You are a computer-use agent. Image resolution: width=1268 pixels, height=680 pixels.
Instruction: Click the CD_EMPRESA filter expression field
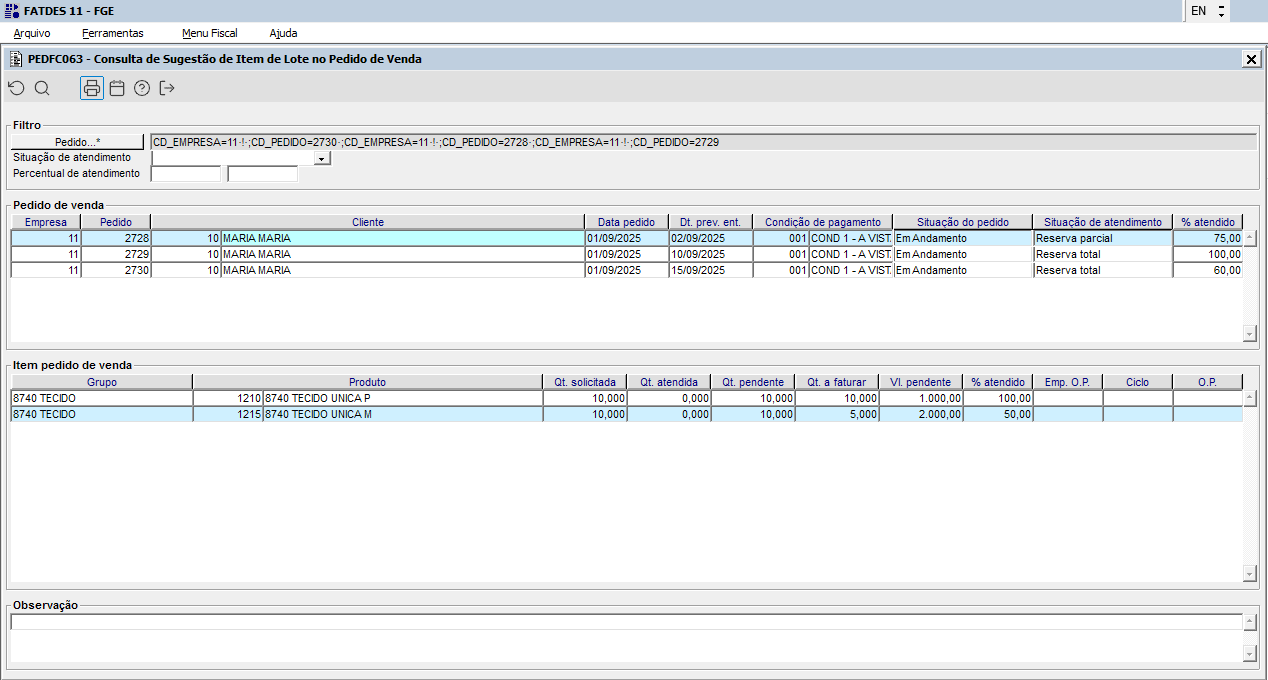(x=703, y=142)
